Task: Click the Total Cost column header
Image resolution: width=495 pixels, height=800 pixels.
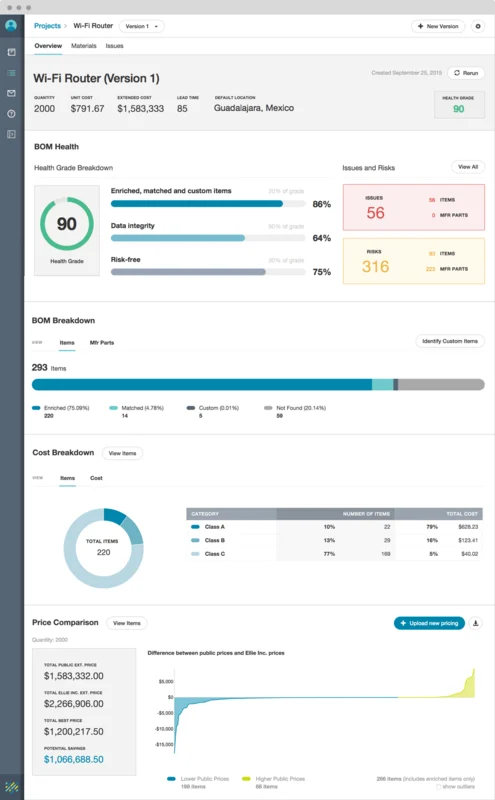Action: click(x=439, y=514)
